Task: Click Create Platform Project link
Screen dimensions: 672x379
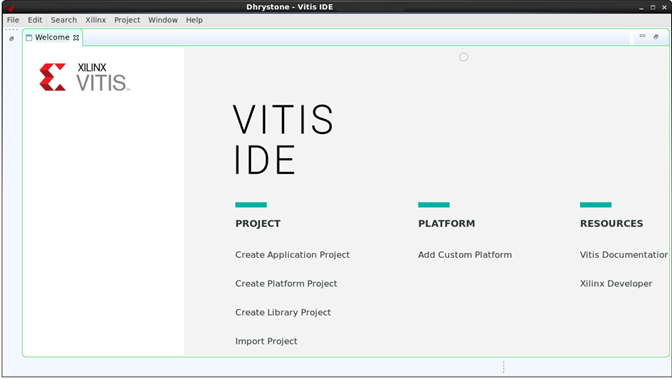Action: (286, 283)
